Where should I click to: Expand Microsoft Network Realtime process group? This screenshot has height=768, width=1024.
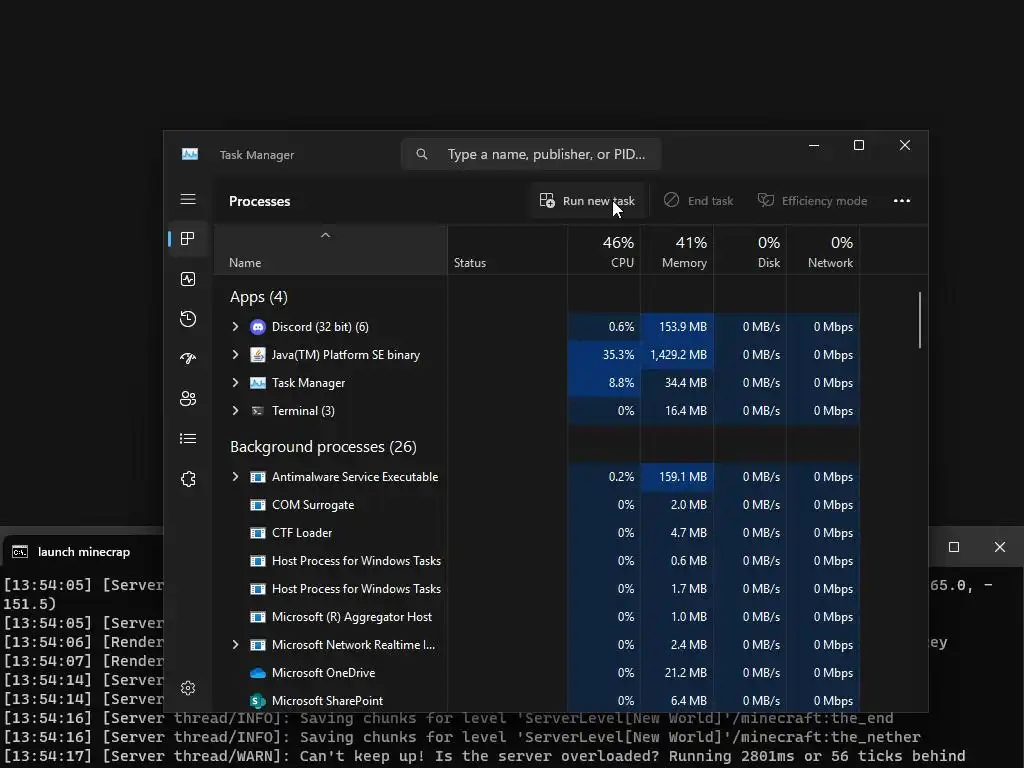tap(235, 645)
